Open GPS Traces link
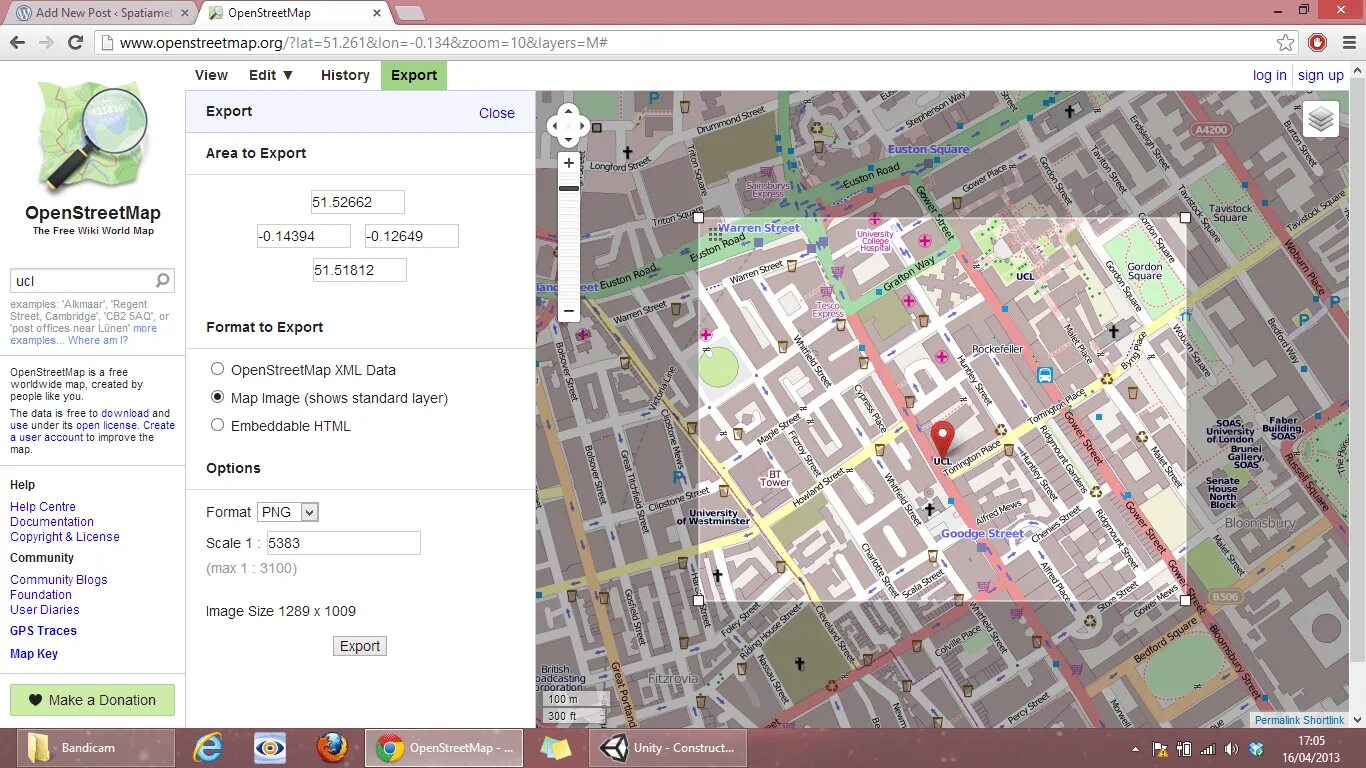1366x768 pixels. (x=43, y=631)
